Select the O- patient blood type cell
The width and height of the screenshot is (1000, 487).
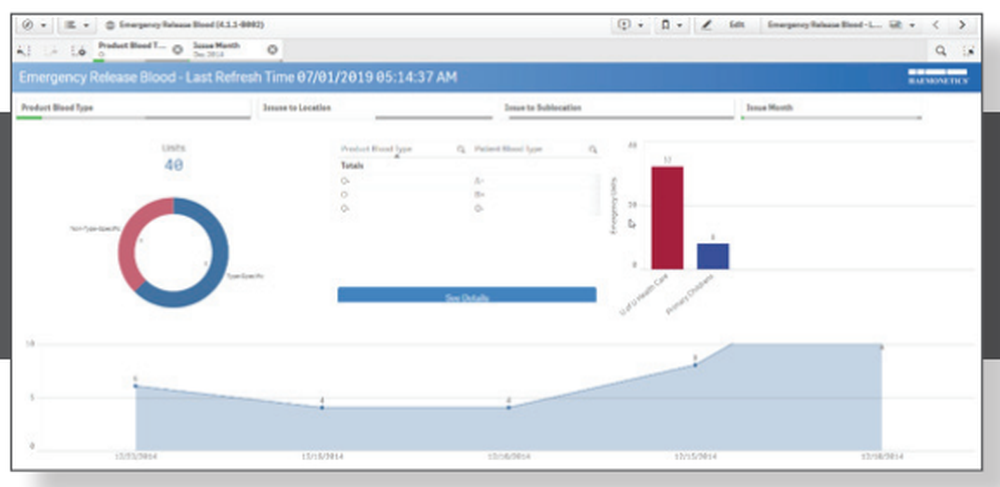[x=479, y=208]
